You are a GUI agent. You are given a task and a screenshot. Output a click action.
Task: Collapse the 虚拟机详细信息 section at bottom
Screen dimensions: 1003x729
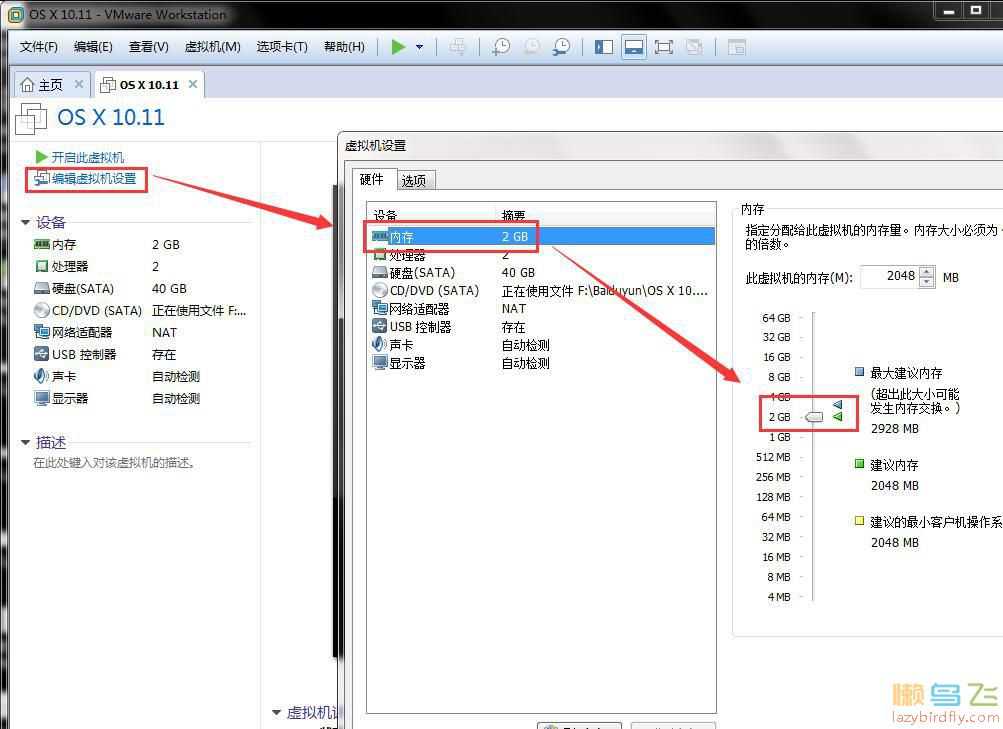click(x=276, y=712)
